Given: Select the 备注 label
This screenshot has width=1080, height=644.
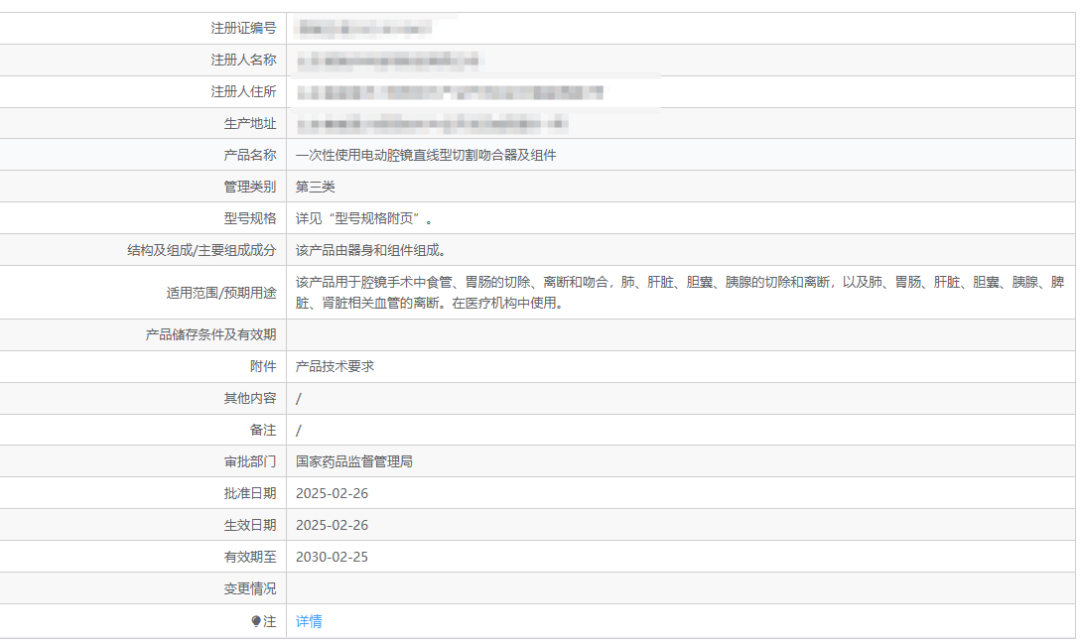Looking at the screenshot, I should pos(263,430).
